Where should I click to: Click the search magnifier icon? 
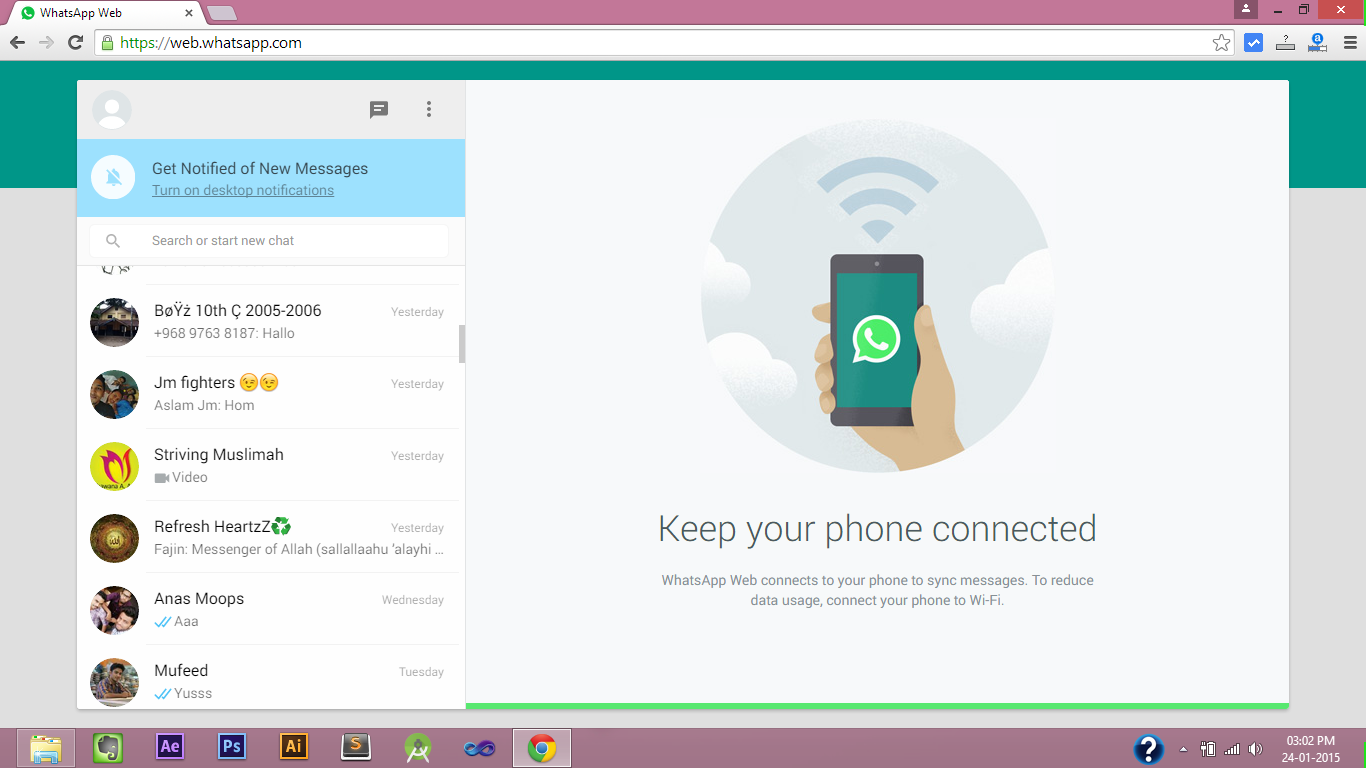click(x=113, y=240)
